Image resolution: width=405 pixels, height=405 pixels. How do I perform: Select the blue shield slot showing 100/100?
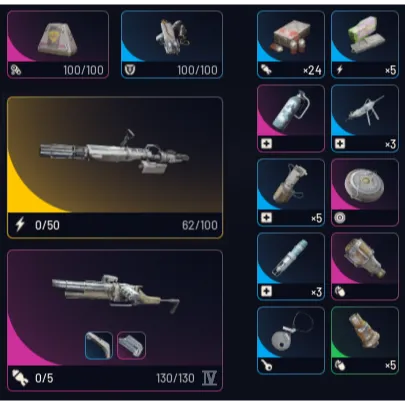click(172, 45)
